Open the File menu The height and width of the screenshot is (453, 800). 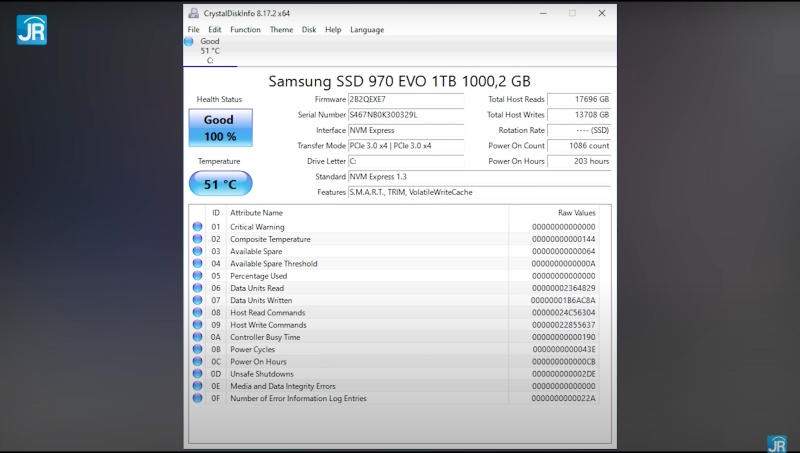tap(194, 30)
